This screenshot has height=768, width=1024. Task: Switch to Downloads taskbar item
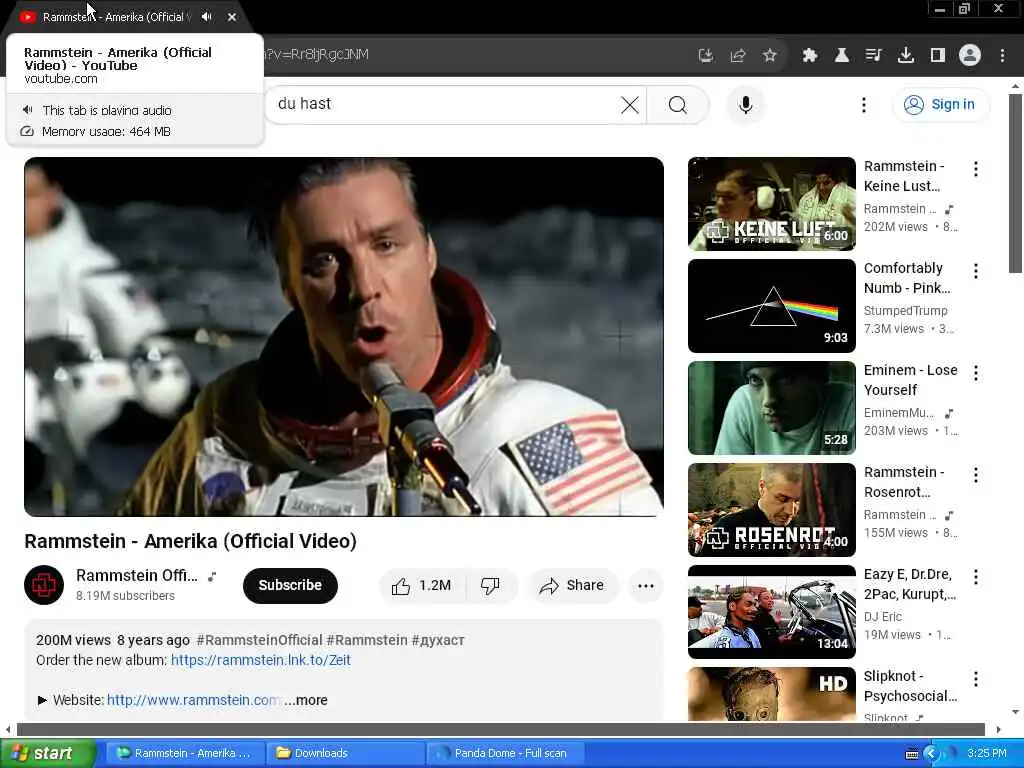pos(345,753)
